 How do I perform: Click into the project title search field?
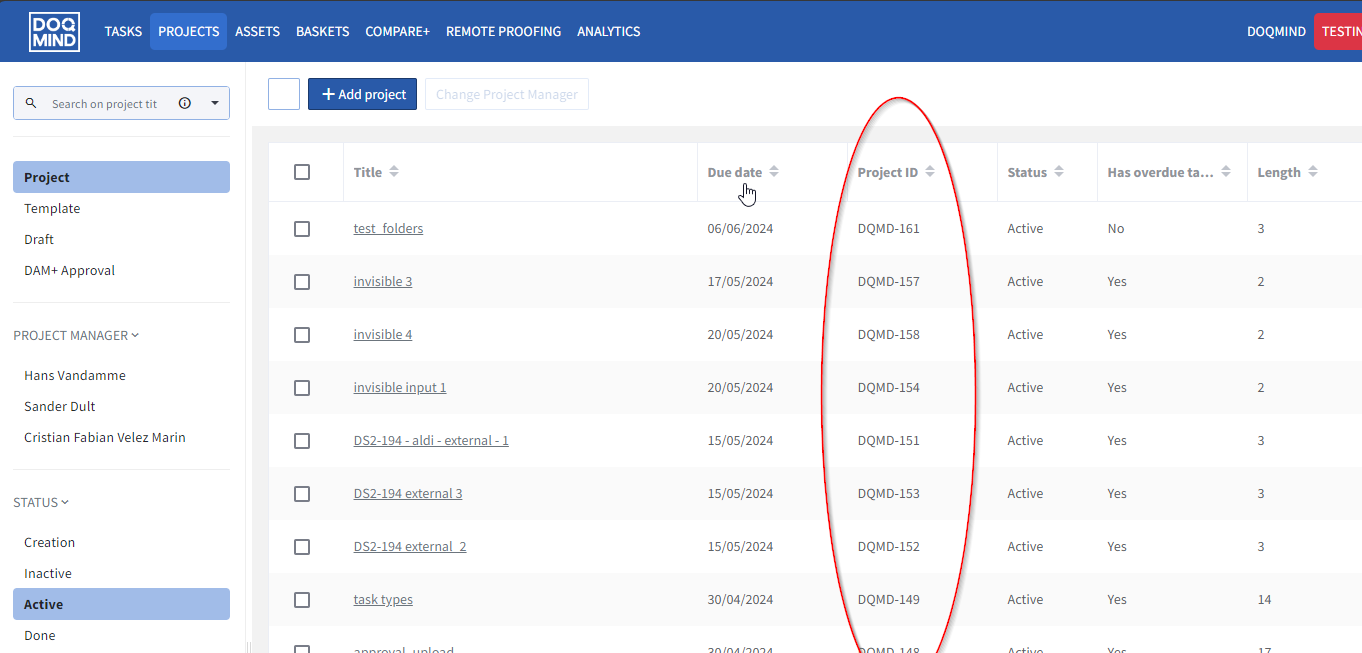point(105,103)
